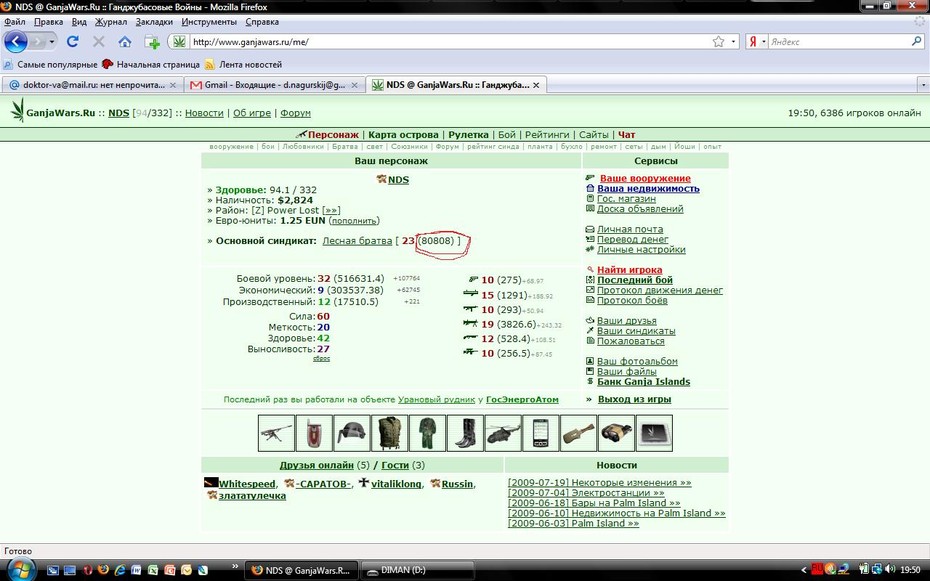Open the Файл menu
The height and width of the screenshot is (581, 930).
(x=14, y=22)
